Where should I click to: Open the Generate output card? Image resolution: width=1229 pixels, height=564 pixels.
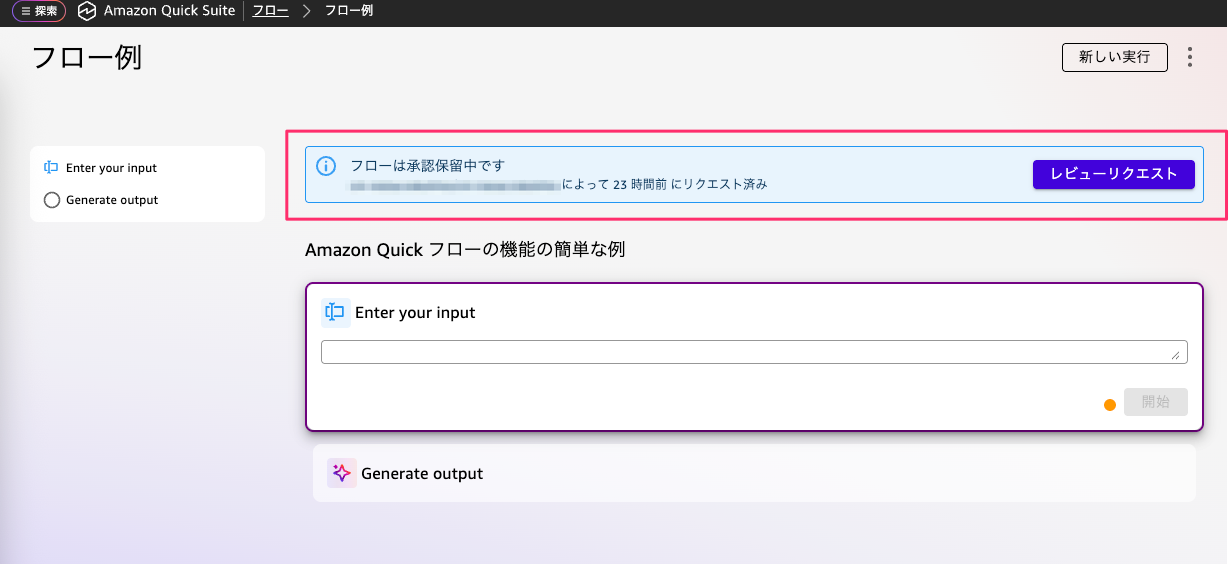coord(754,473)
